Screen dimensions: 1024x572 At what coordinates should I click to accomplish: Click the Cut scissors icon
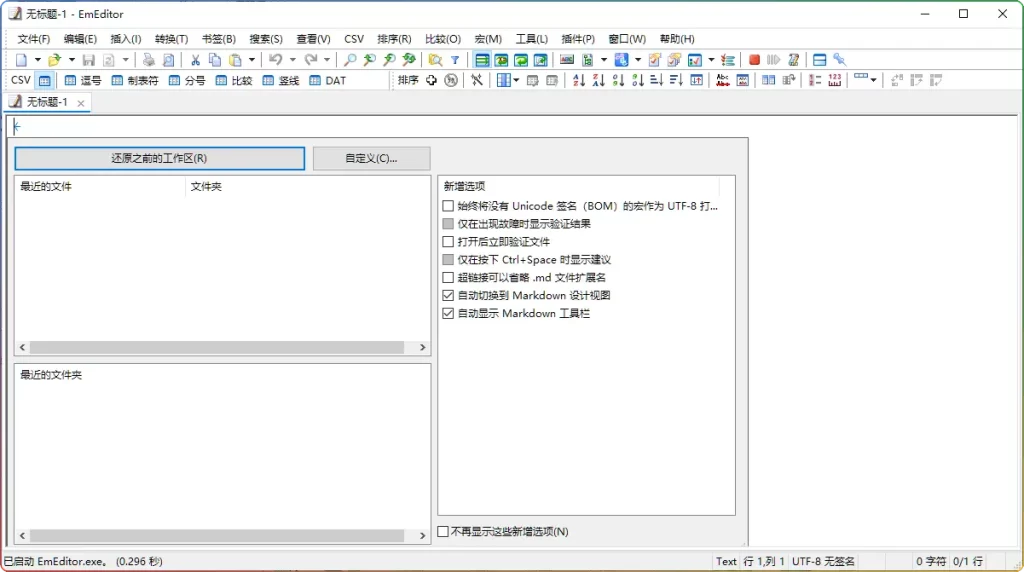(195, 60)
